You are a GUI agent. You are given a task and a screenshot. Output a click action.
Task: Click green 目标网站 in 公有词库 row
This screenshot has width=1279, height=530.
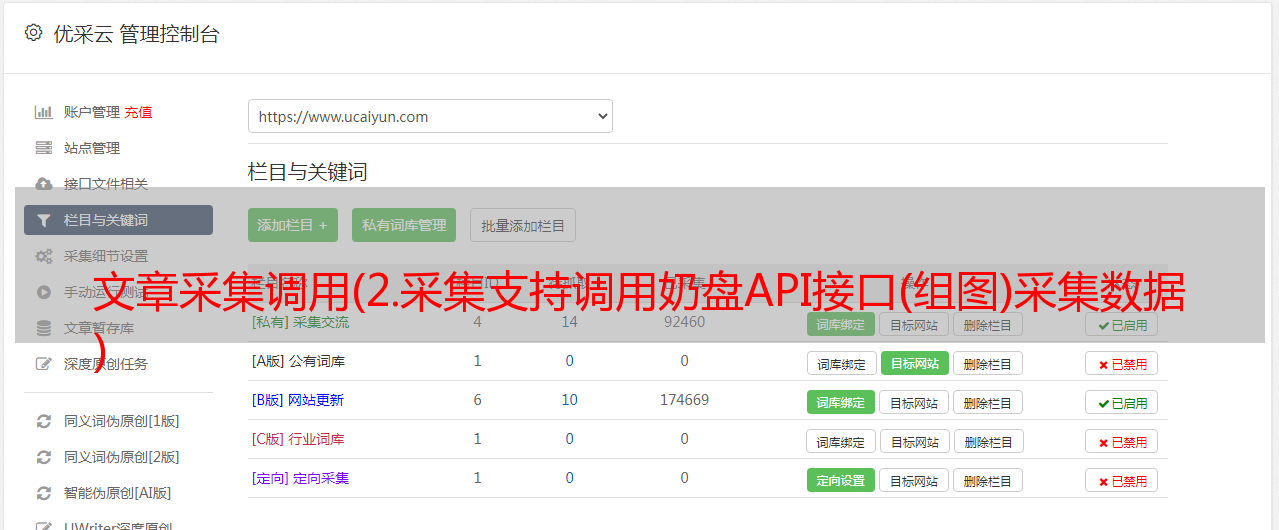(x=914, y=364)
